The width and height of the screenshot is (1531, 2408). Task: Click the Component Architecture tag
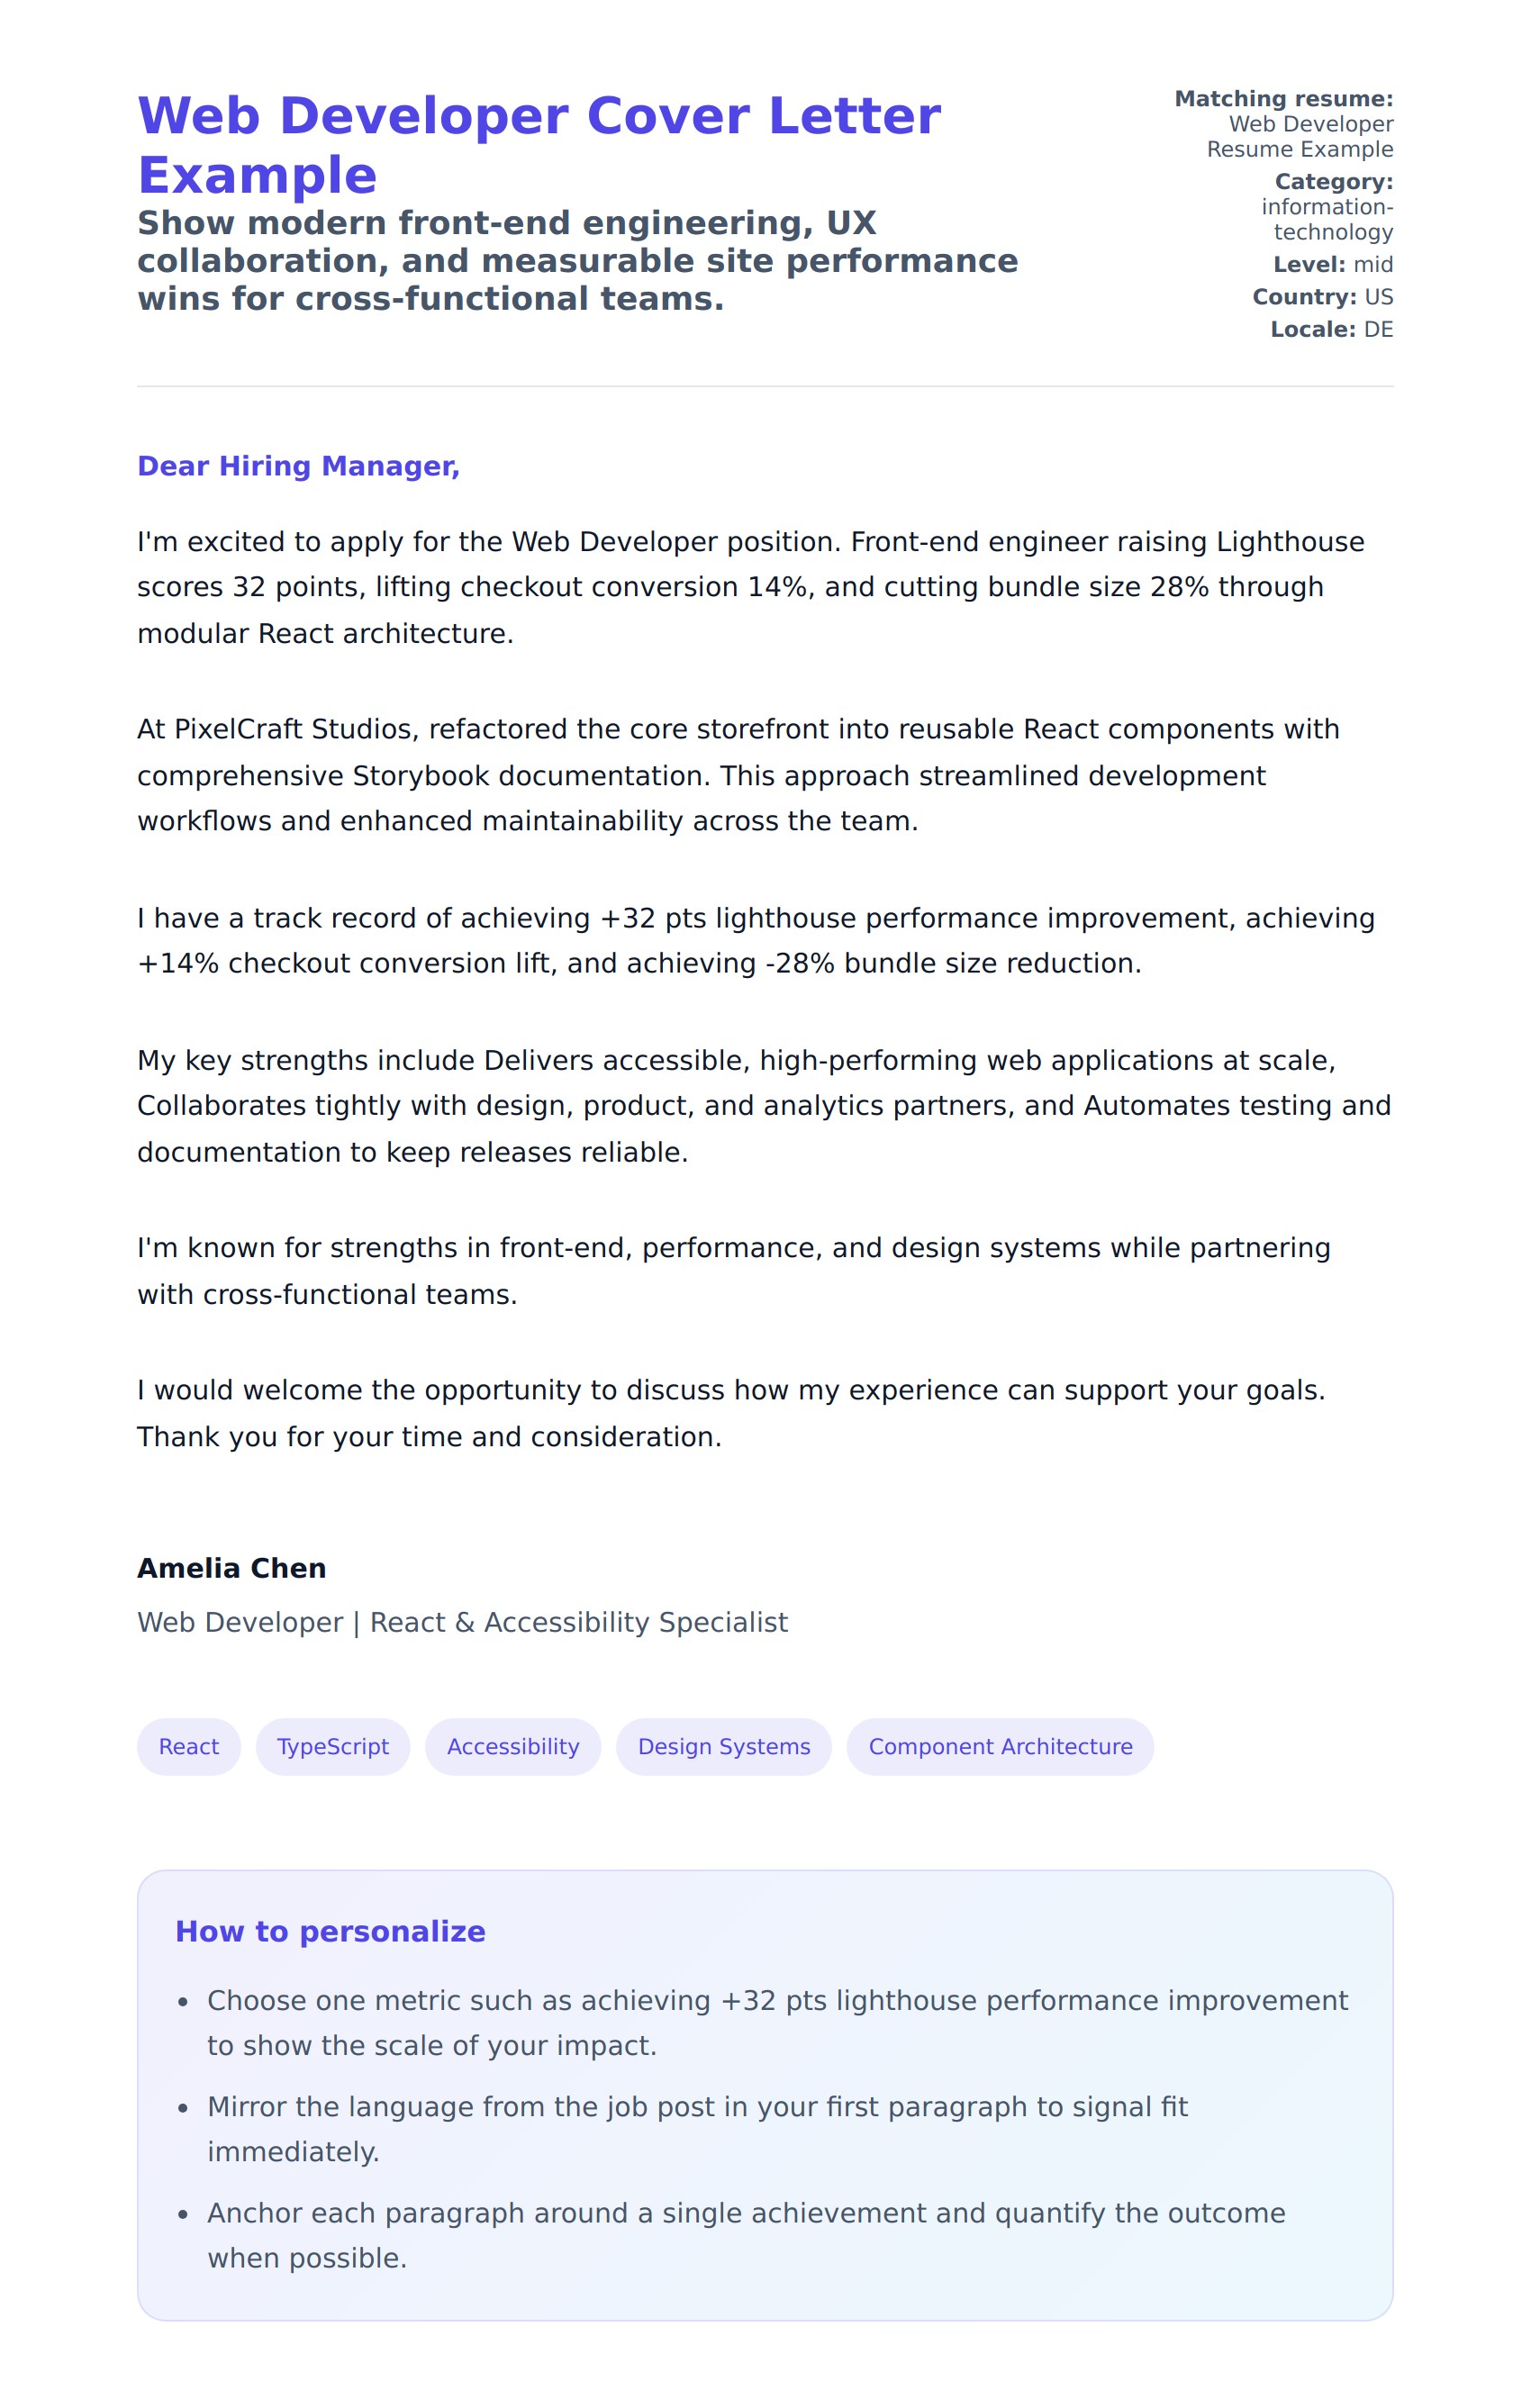tap(999, 1746)
